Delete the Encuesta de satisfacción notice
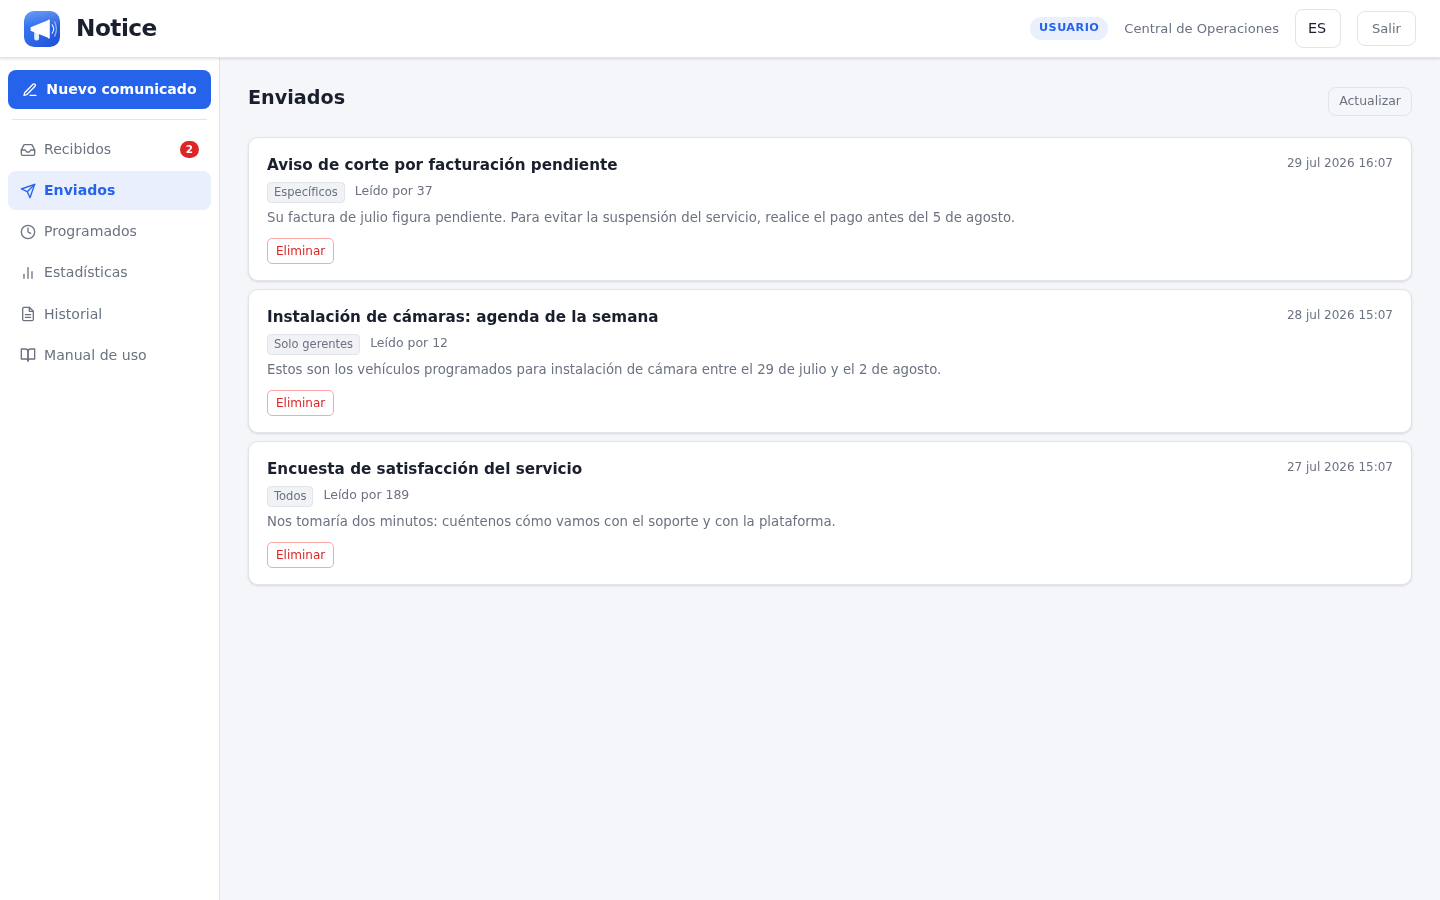This screenshot has height=900, width=1440. (x=300, y=555)
